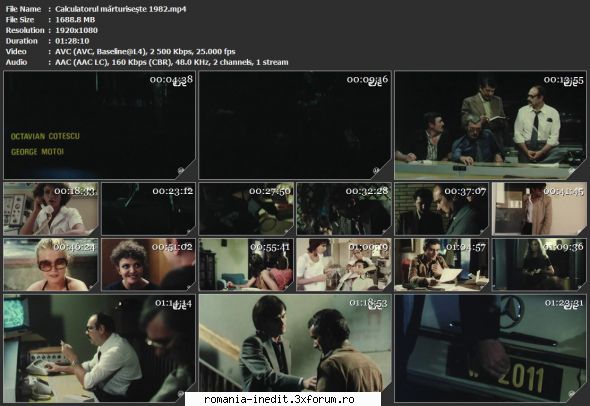This screenshot has width=590, height=406.
Task: Click the 'Duration' label
Action: 21,41
